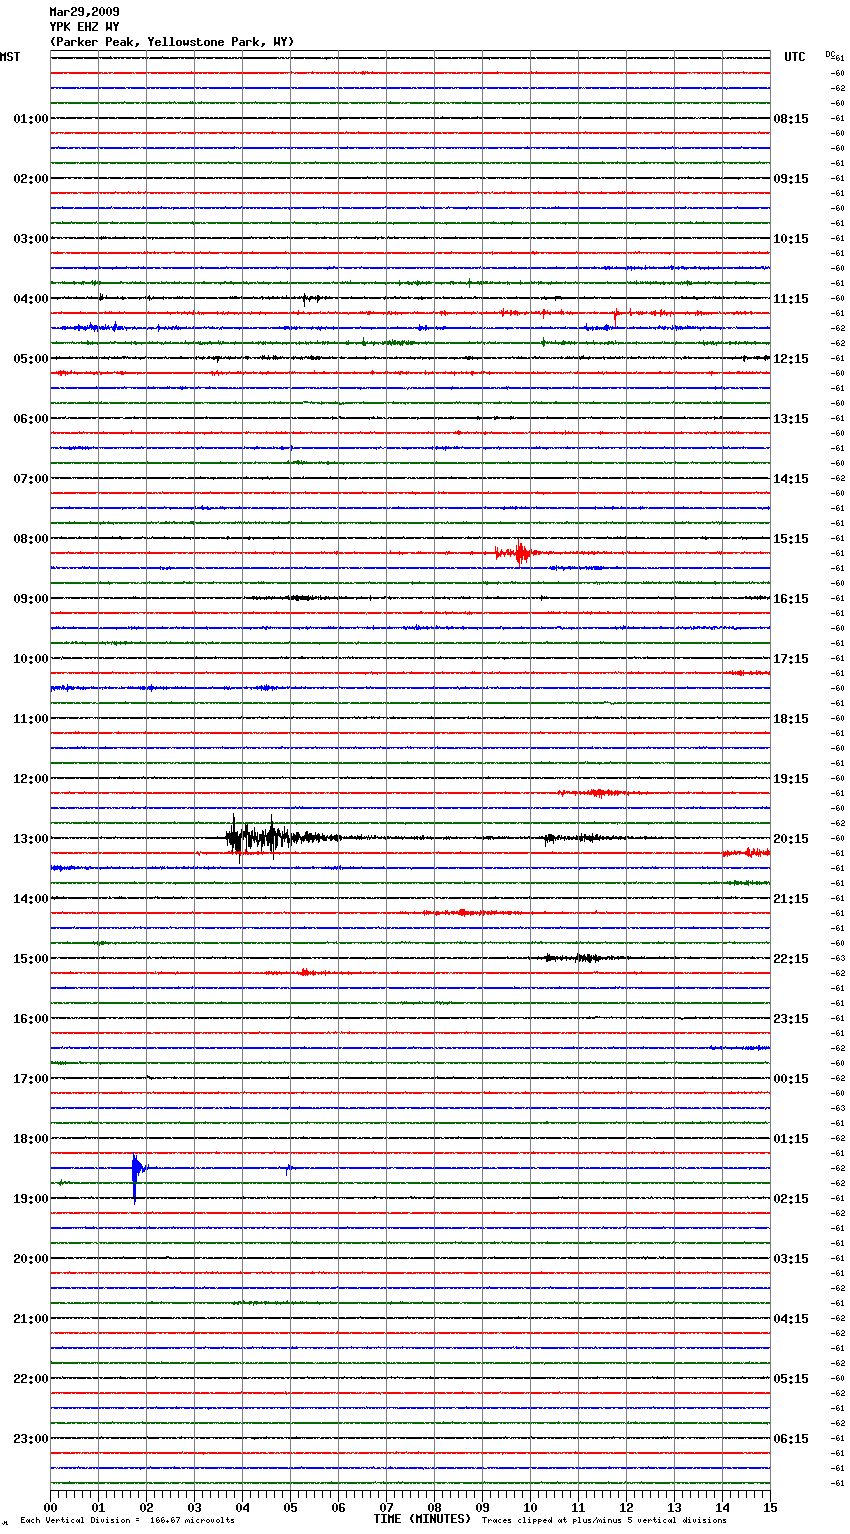Click minute 12 on the bottom time axis
Image resolution: width=850 pixels, height=1534 pixels.
pyautogui.click(x=626, y=1506)
